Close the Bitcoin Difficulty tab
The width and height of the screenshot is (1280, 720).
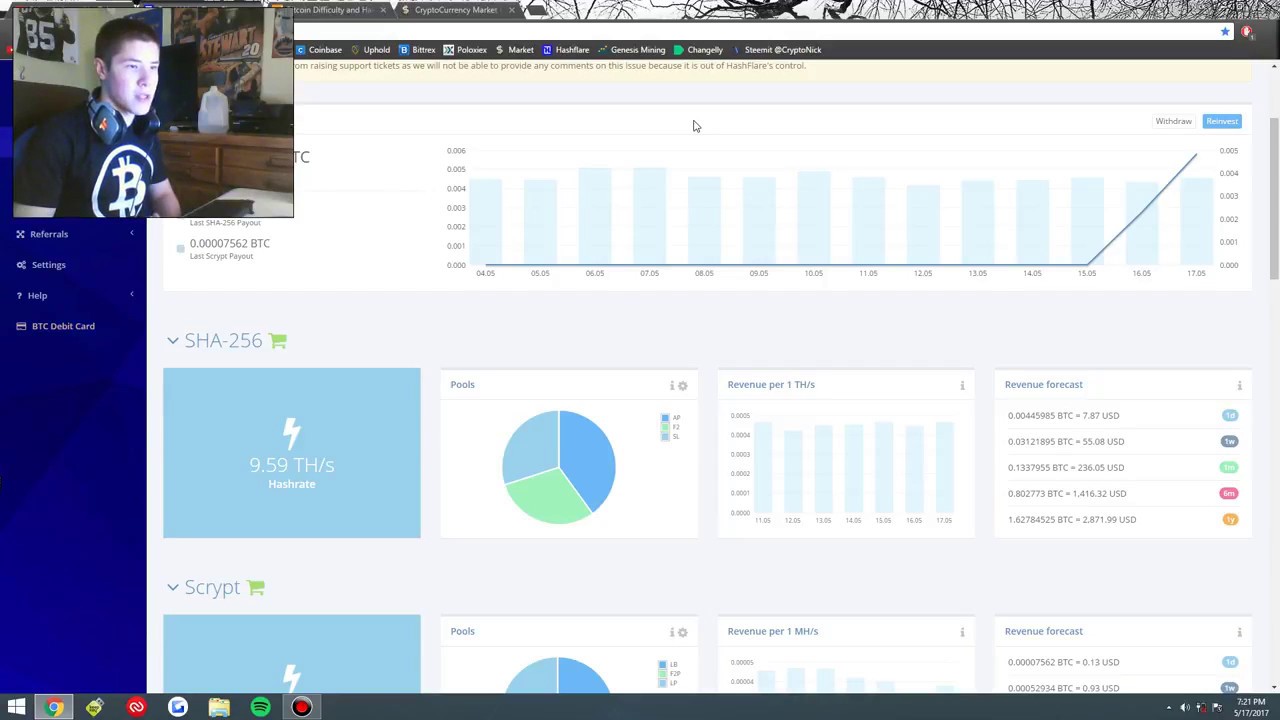tap(382, 10)
